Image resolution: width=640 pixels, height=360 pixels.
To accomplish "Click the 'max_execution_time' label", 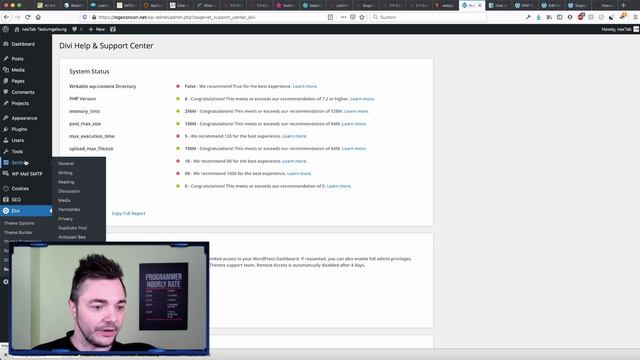I will click(x=92, y=136).
